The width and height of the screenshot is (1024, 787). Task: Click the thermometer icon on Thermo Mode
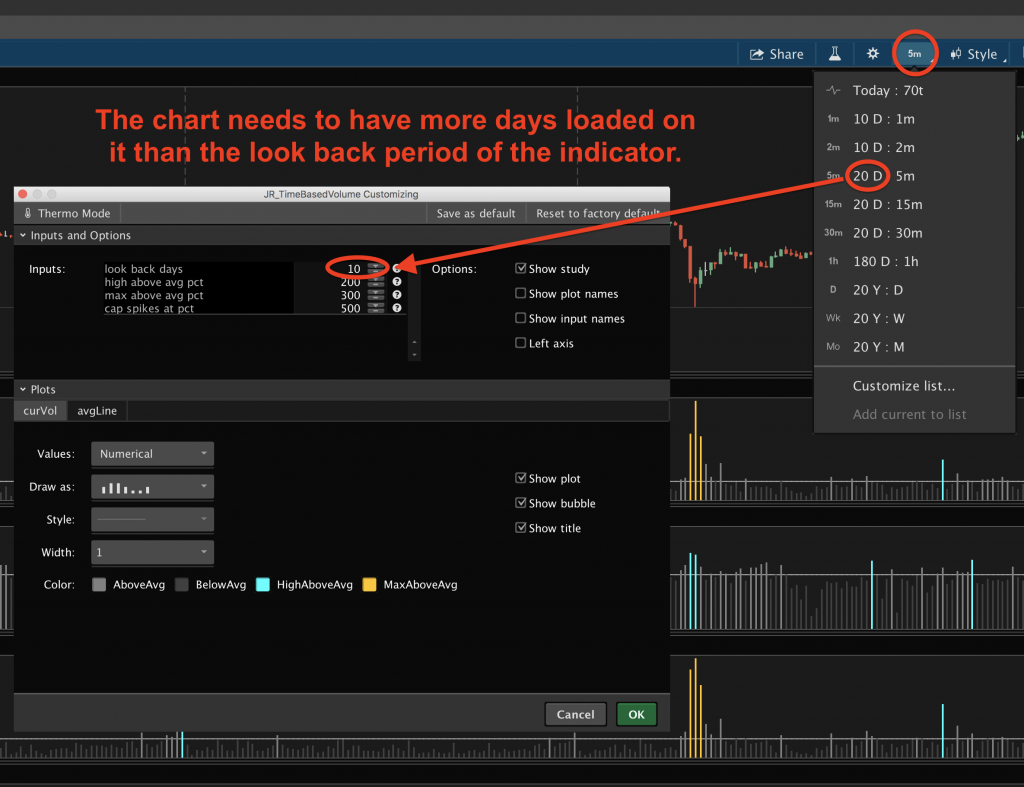click(x=29, y=213)
